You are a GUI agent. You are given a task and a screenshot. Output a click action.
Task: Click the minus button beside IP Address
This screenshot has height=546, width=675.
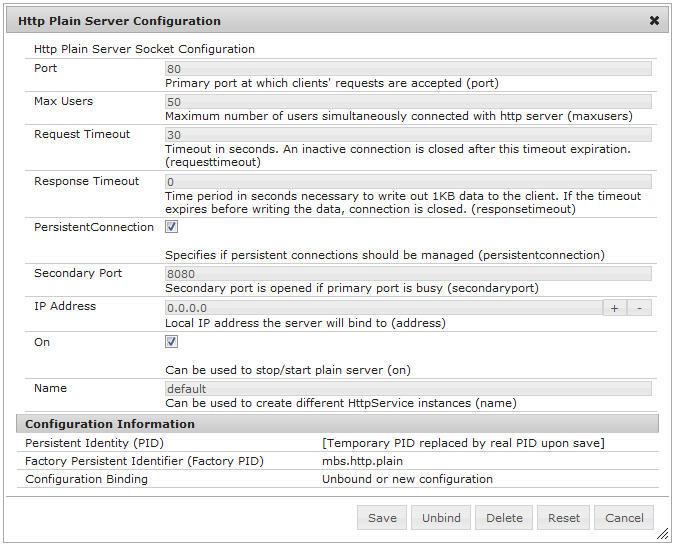640,308
